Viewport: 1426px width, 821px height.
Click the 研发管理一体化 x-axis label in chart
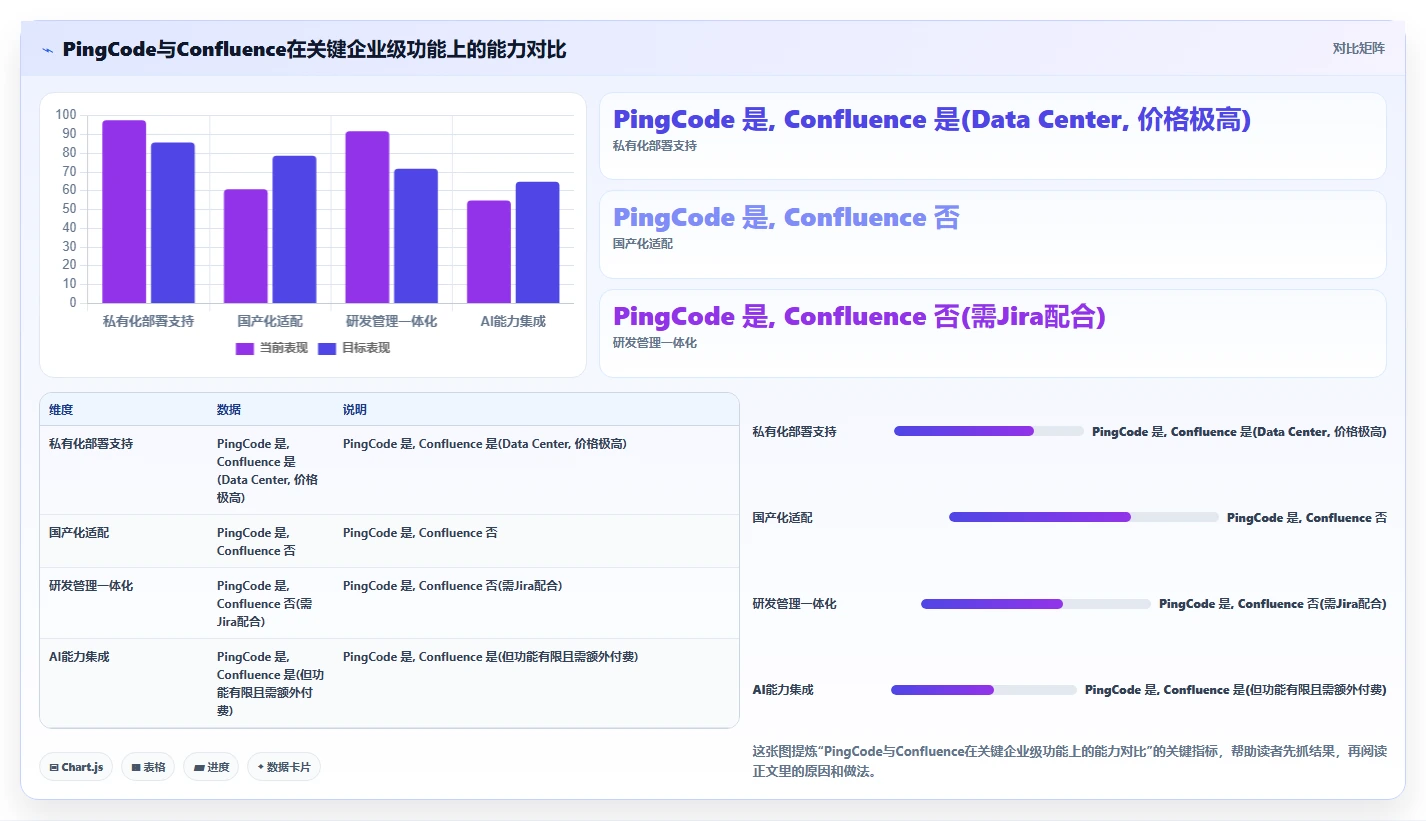[x=391, y=321]
